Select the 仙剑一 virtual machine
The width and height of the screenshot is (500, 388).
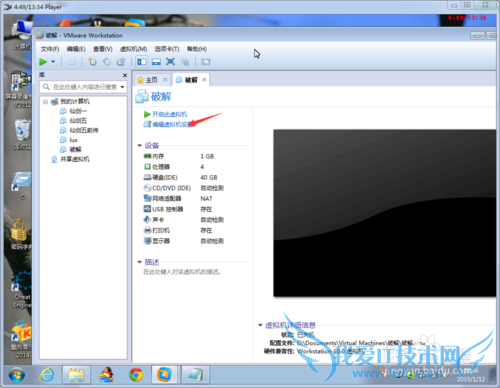pyautogui.click(x=78, y=111)
